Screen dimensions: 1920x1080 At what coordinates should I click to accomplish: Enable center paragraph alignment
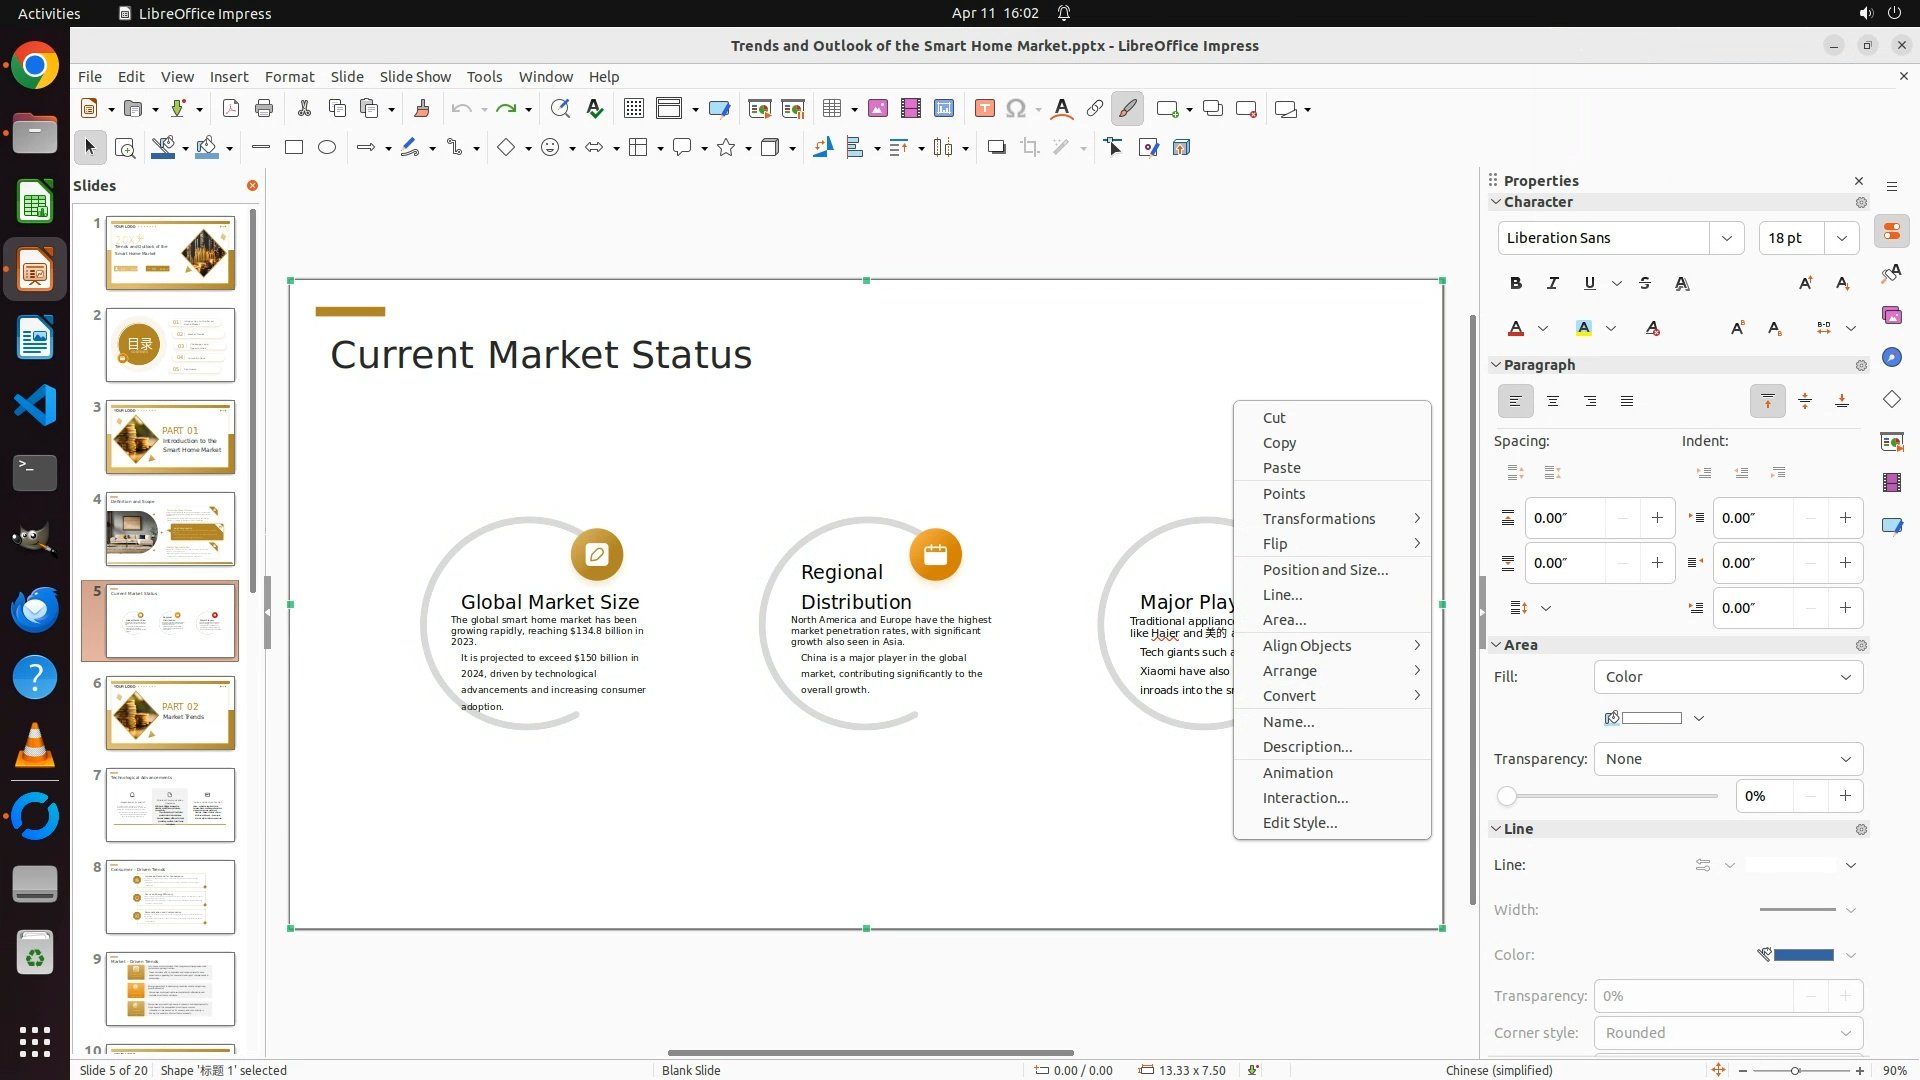[1553, 401]
